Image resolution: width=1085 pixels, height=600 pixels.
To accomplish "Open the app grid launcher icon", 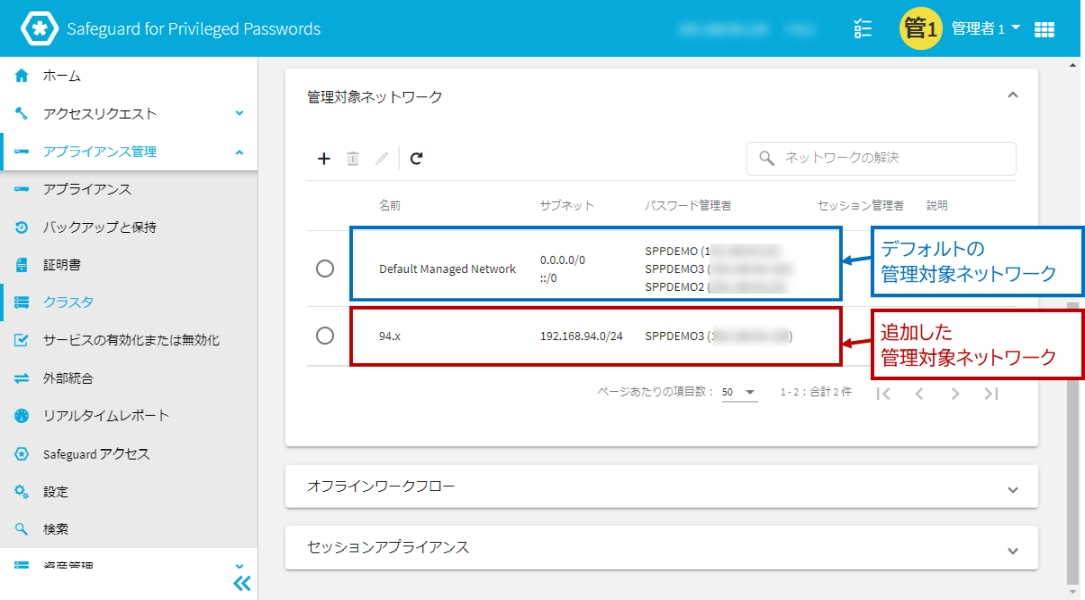I will (1044, 29).
